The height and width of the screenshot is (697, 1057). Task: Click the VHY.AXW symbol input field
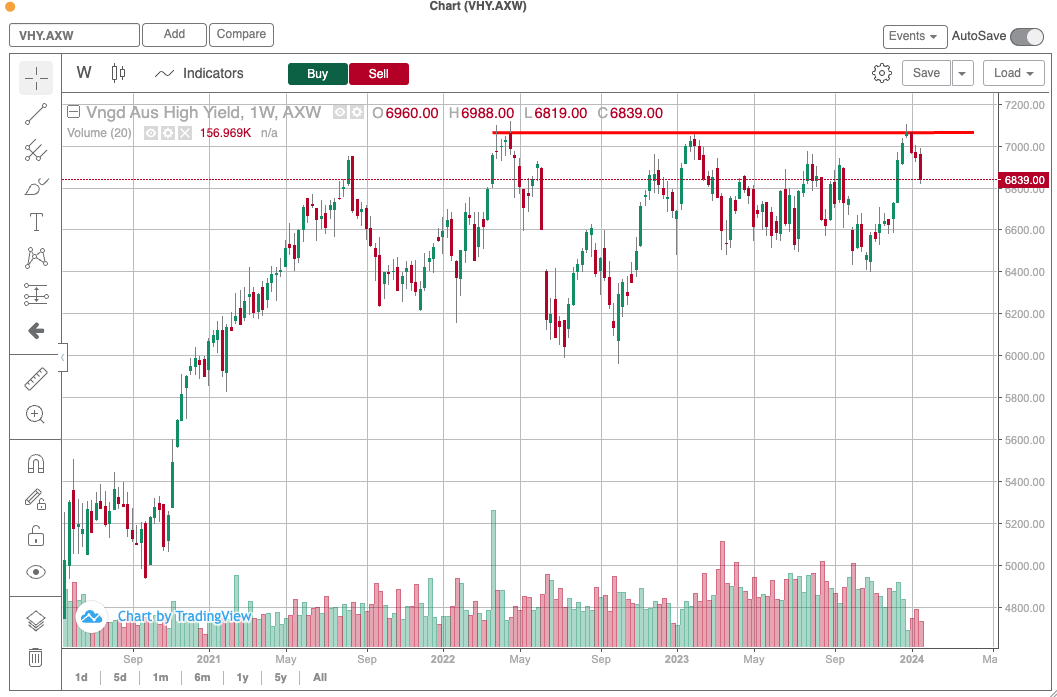tap(74, 35)
